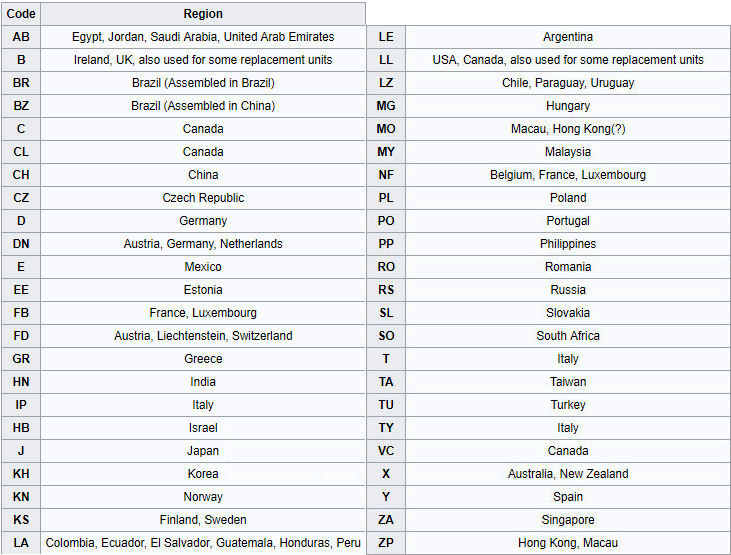This screenshot has height=555, width=731.
Task: Select the NF code cell
Action: [386, 175]
